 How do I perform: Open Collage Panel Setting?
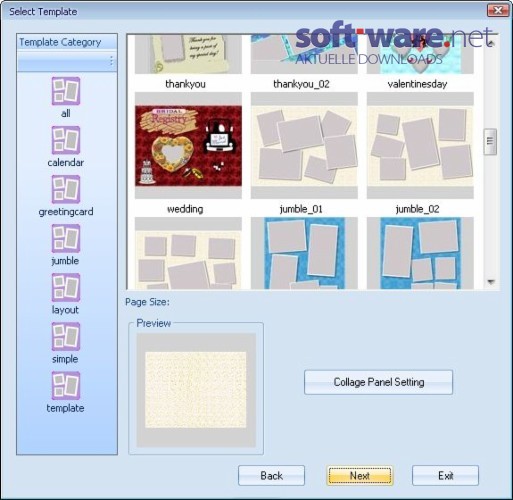[378, 382]
